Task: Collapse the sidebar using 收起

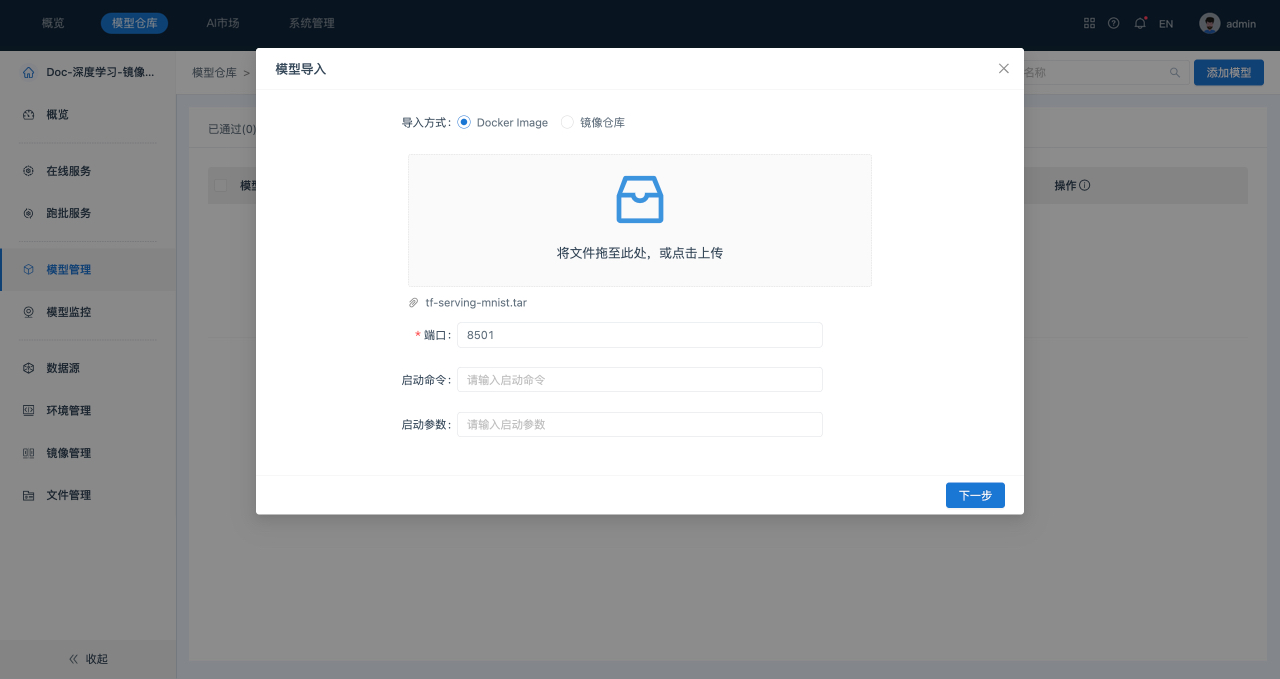Action: 88,659
